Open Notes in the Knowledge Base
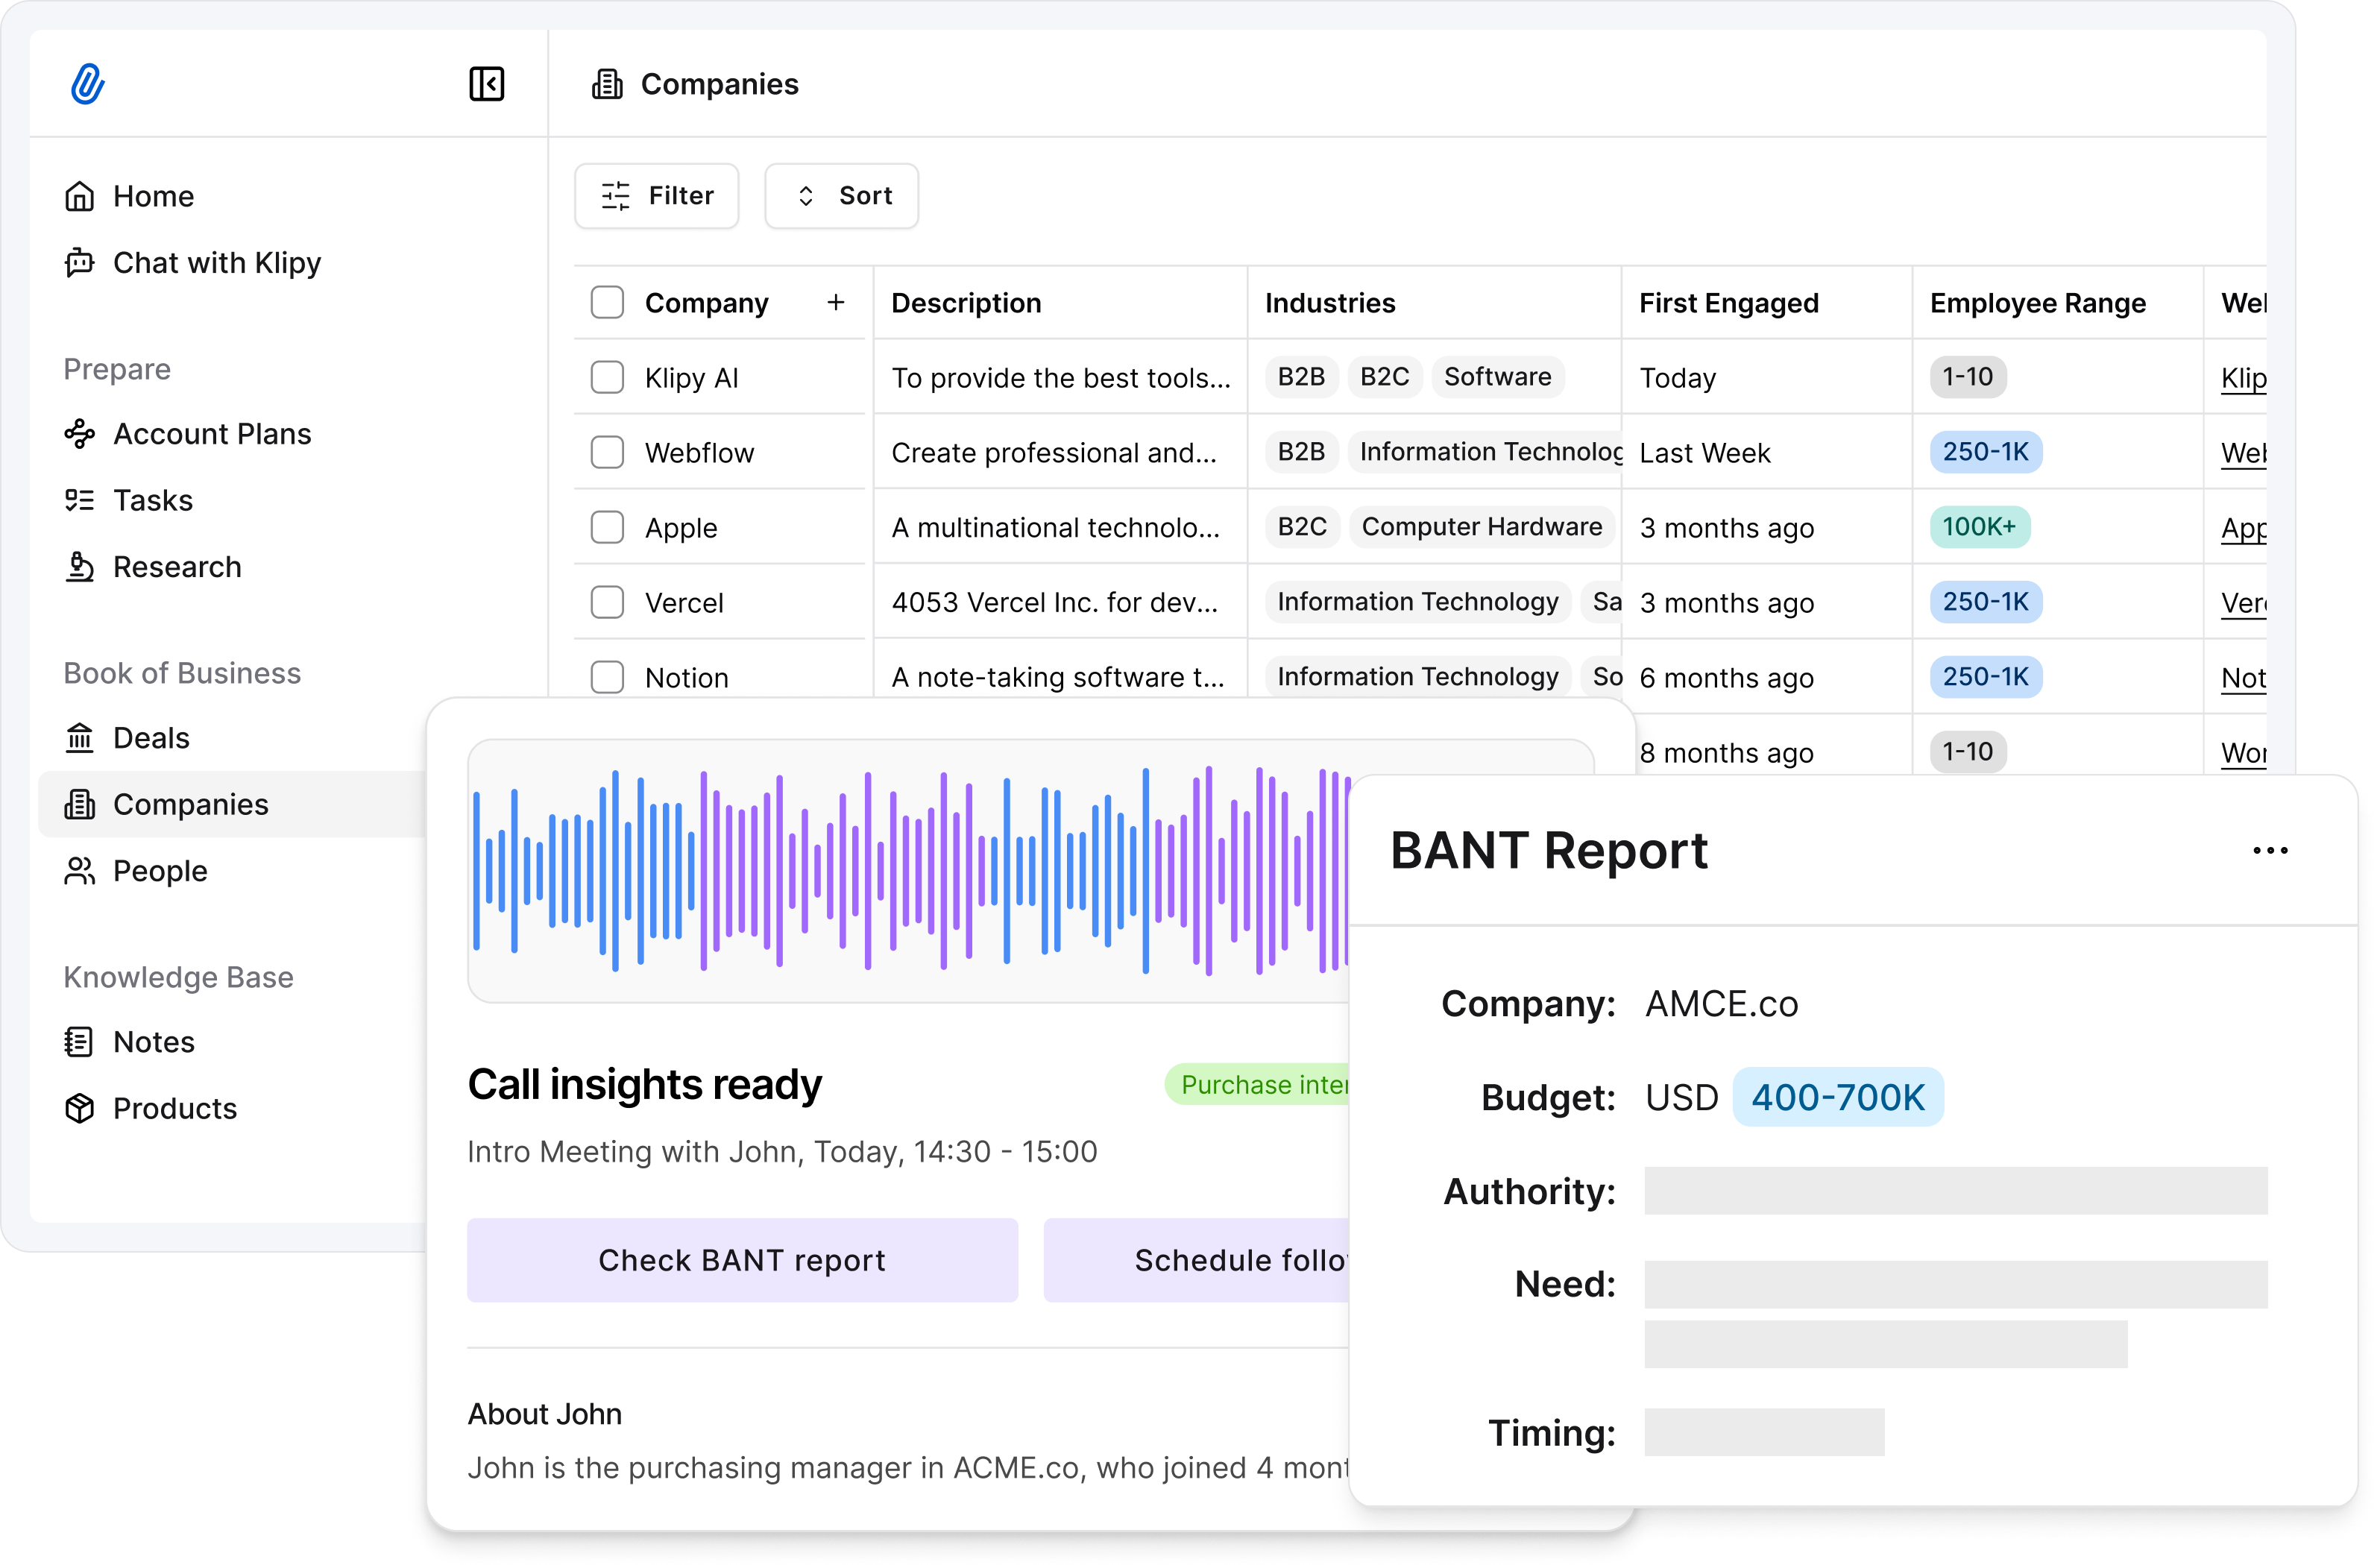The width and height of the screenshot is (2380, 1565). (153, 1041)
